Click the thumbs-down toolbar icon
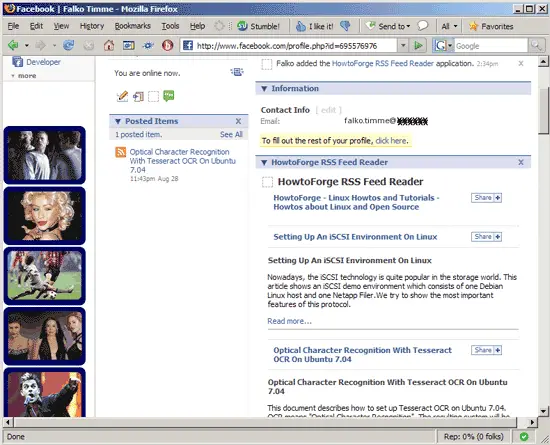This screenshot has height=445, width=550. tap(345, 26)
